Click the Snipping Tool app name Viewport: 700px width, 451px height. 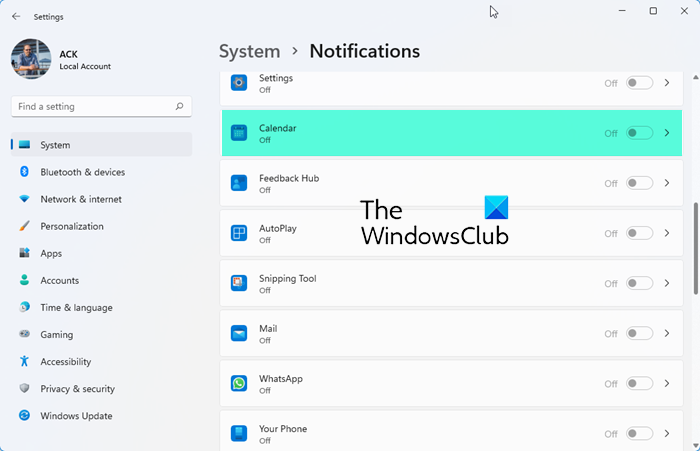(x=288, y=279)
